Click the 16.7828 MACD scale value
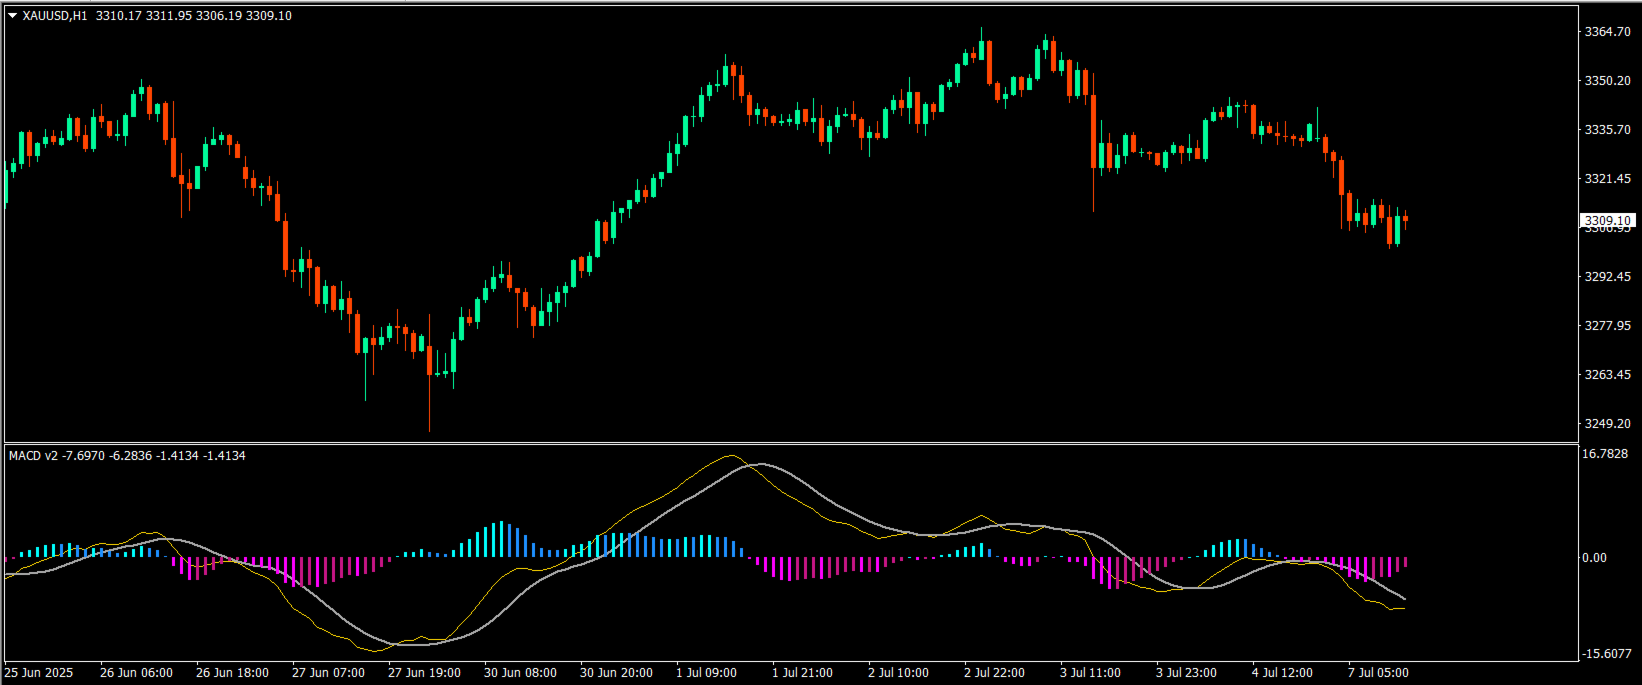Screen dimensions: 1642x685 [1605, 454]
